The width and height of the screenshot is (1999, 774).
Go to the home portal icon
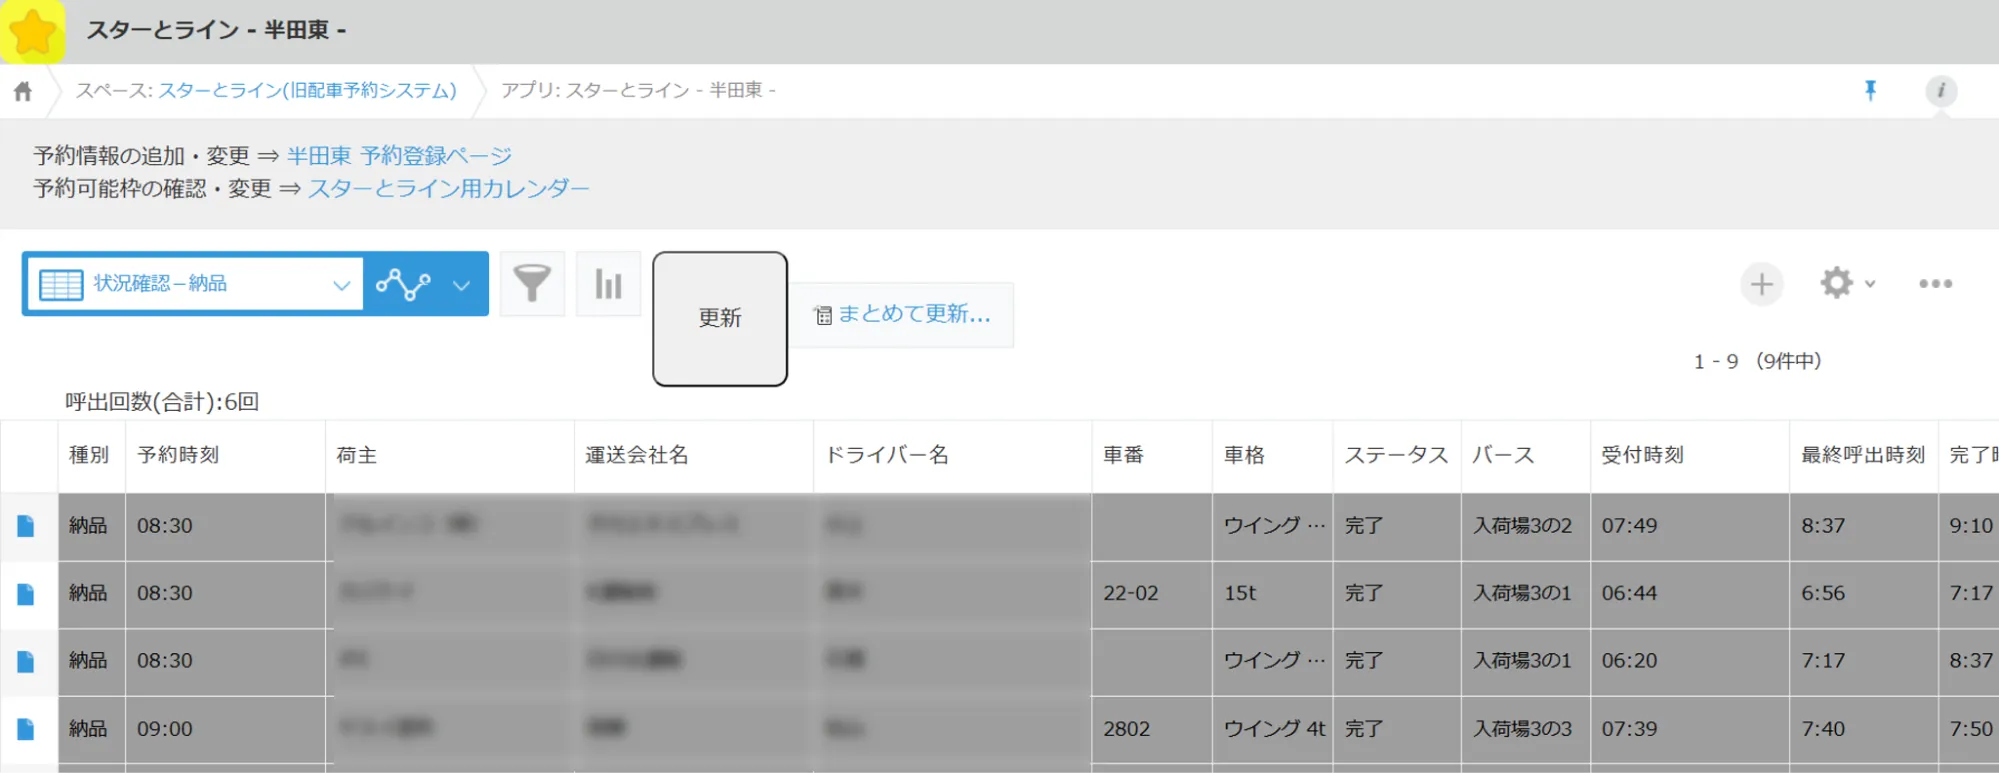pos(23,92)
